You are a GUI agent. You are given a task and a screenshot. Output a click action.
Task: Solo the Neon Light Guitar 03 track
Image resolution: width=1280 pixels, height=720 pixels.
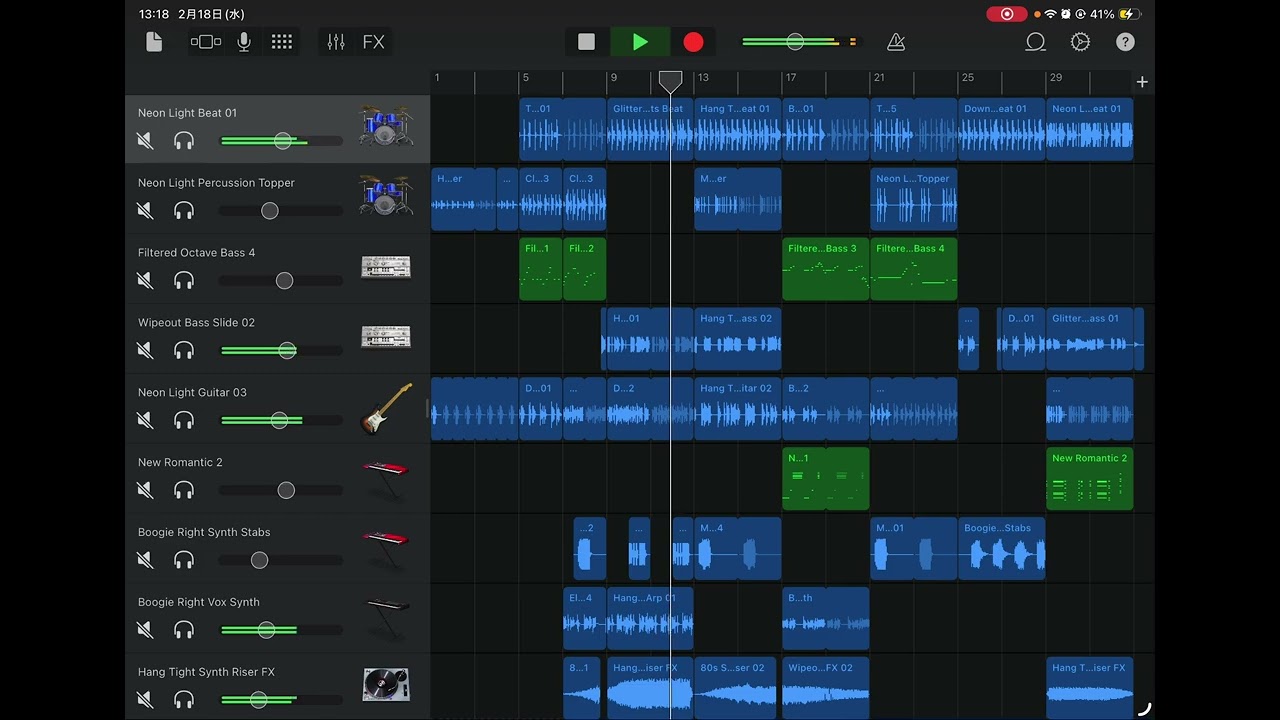pyautogui.click(x=184, y=421)
